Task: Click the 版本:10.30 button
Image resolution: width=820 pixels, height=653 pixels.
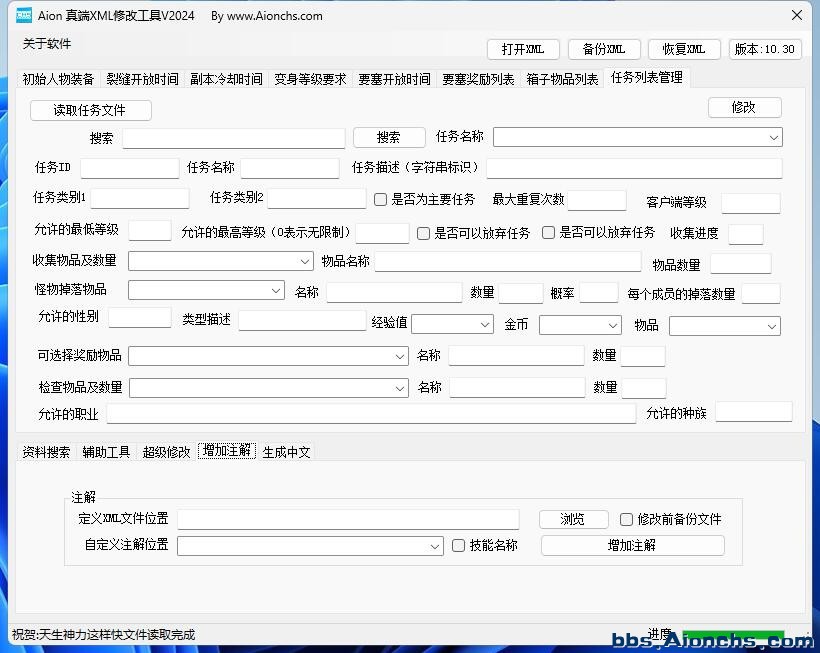Action: coord(765,49)
